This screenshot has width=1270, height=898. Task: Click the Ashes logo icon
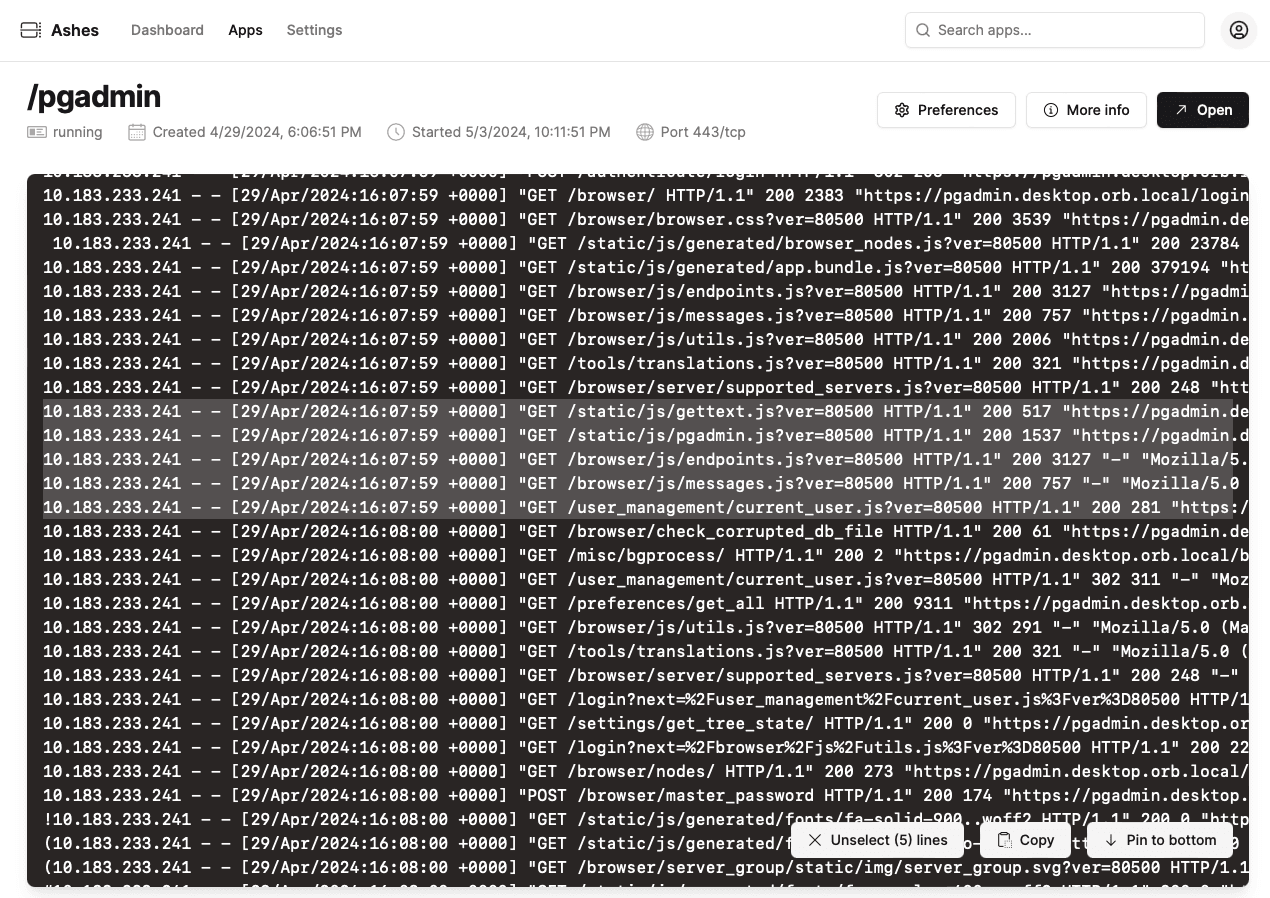pyautogui.click(x=31, y=30)
